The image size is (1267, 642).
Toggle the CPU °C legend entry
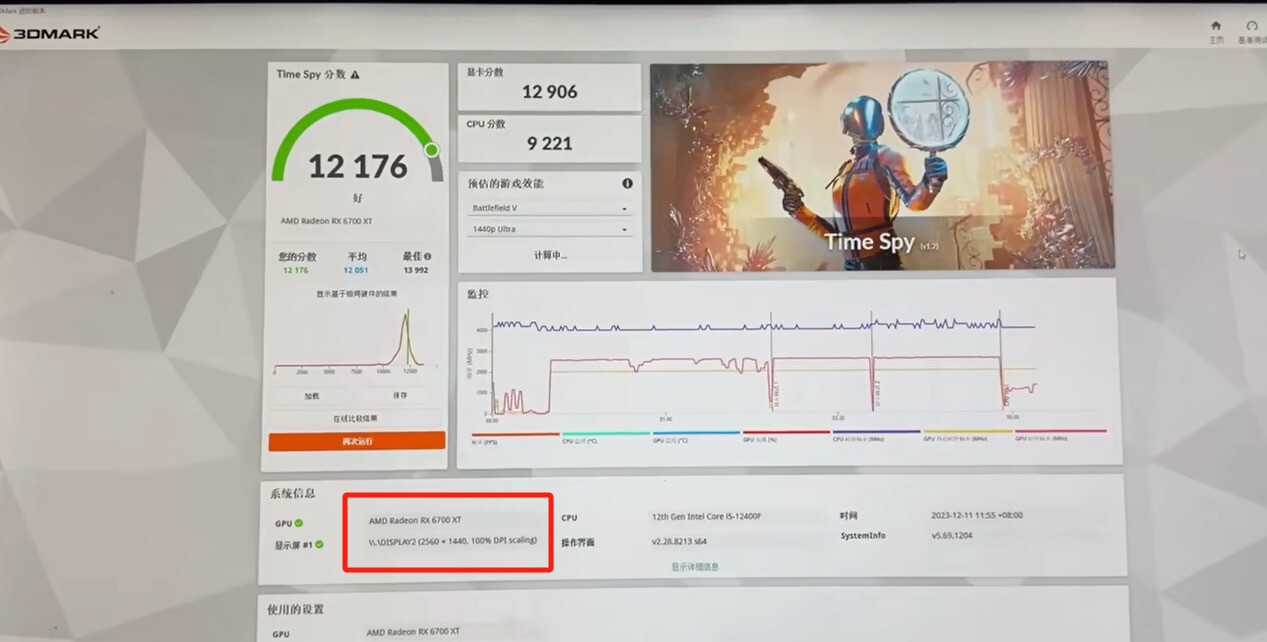(x=606, y=437)
